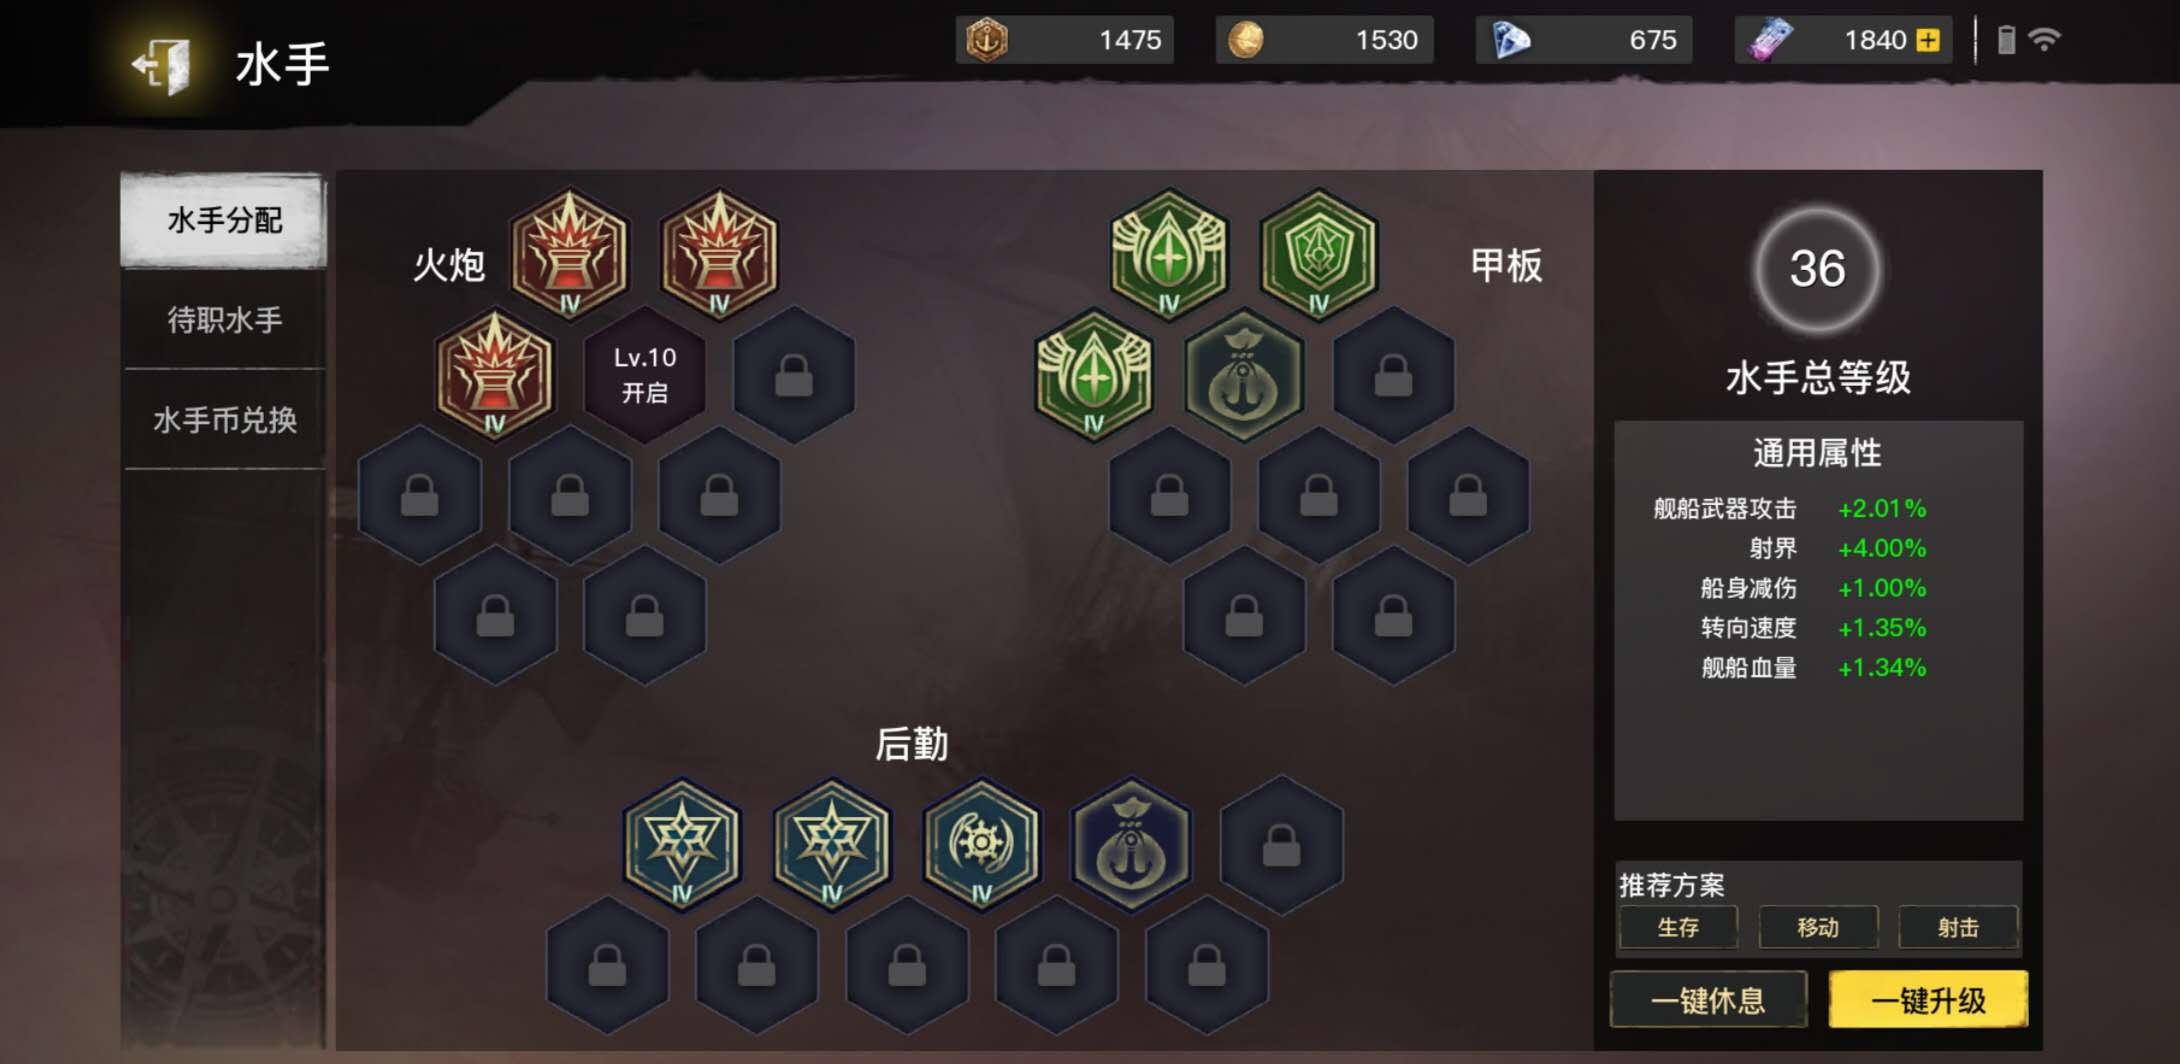Viewport: 2180px width, 1064px height.
Task: Select the 水手分配 tab
Action: click(x=224, y=220)
